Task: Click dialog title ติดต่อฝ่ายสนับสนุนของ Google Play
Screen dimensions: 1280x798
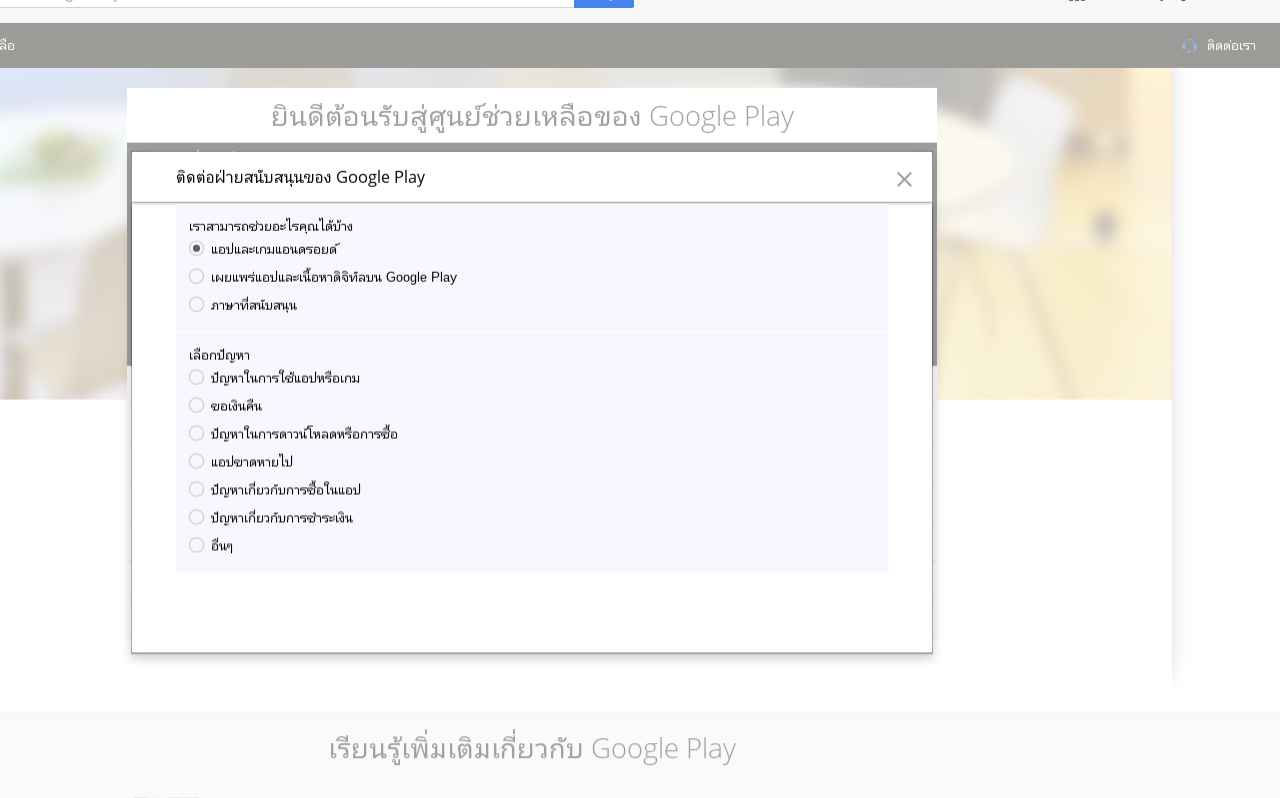Action: click(301, 177)
